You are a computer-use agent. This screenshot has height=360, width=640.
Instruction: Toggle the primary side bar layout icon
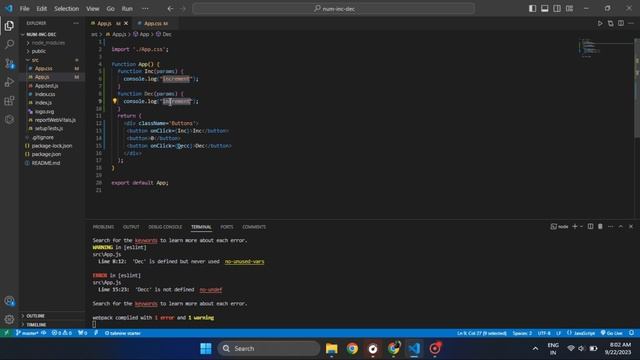click(532, 9)
